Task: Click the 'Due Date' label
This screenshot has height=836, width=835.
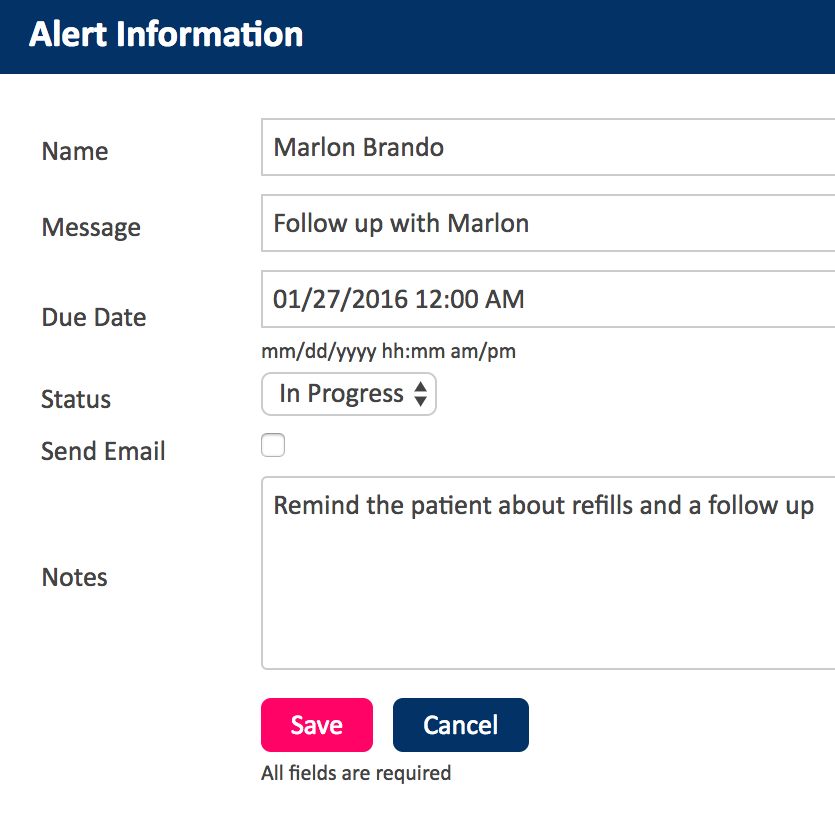Action: 94,317
